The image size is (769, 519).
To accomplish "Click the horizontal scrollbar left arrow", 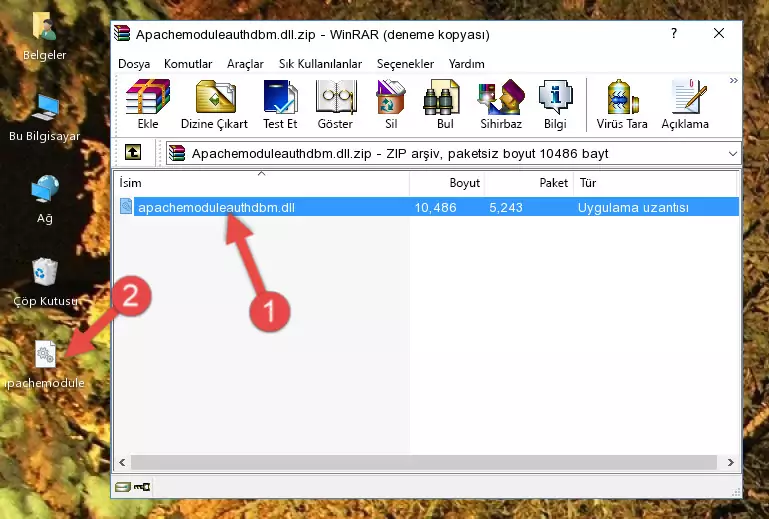I will click(x=122, y=462).
